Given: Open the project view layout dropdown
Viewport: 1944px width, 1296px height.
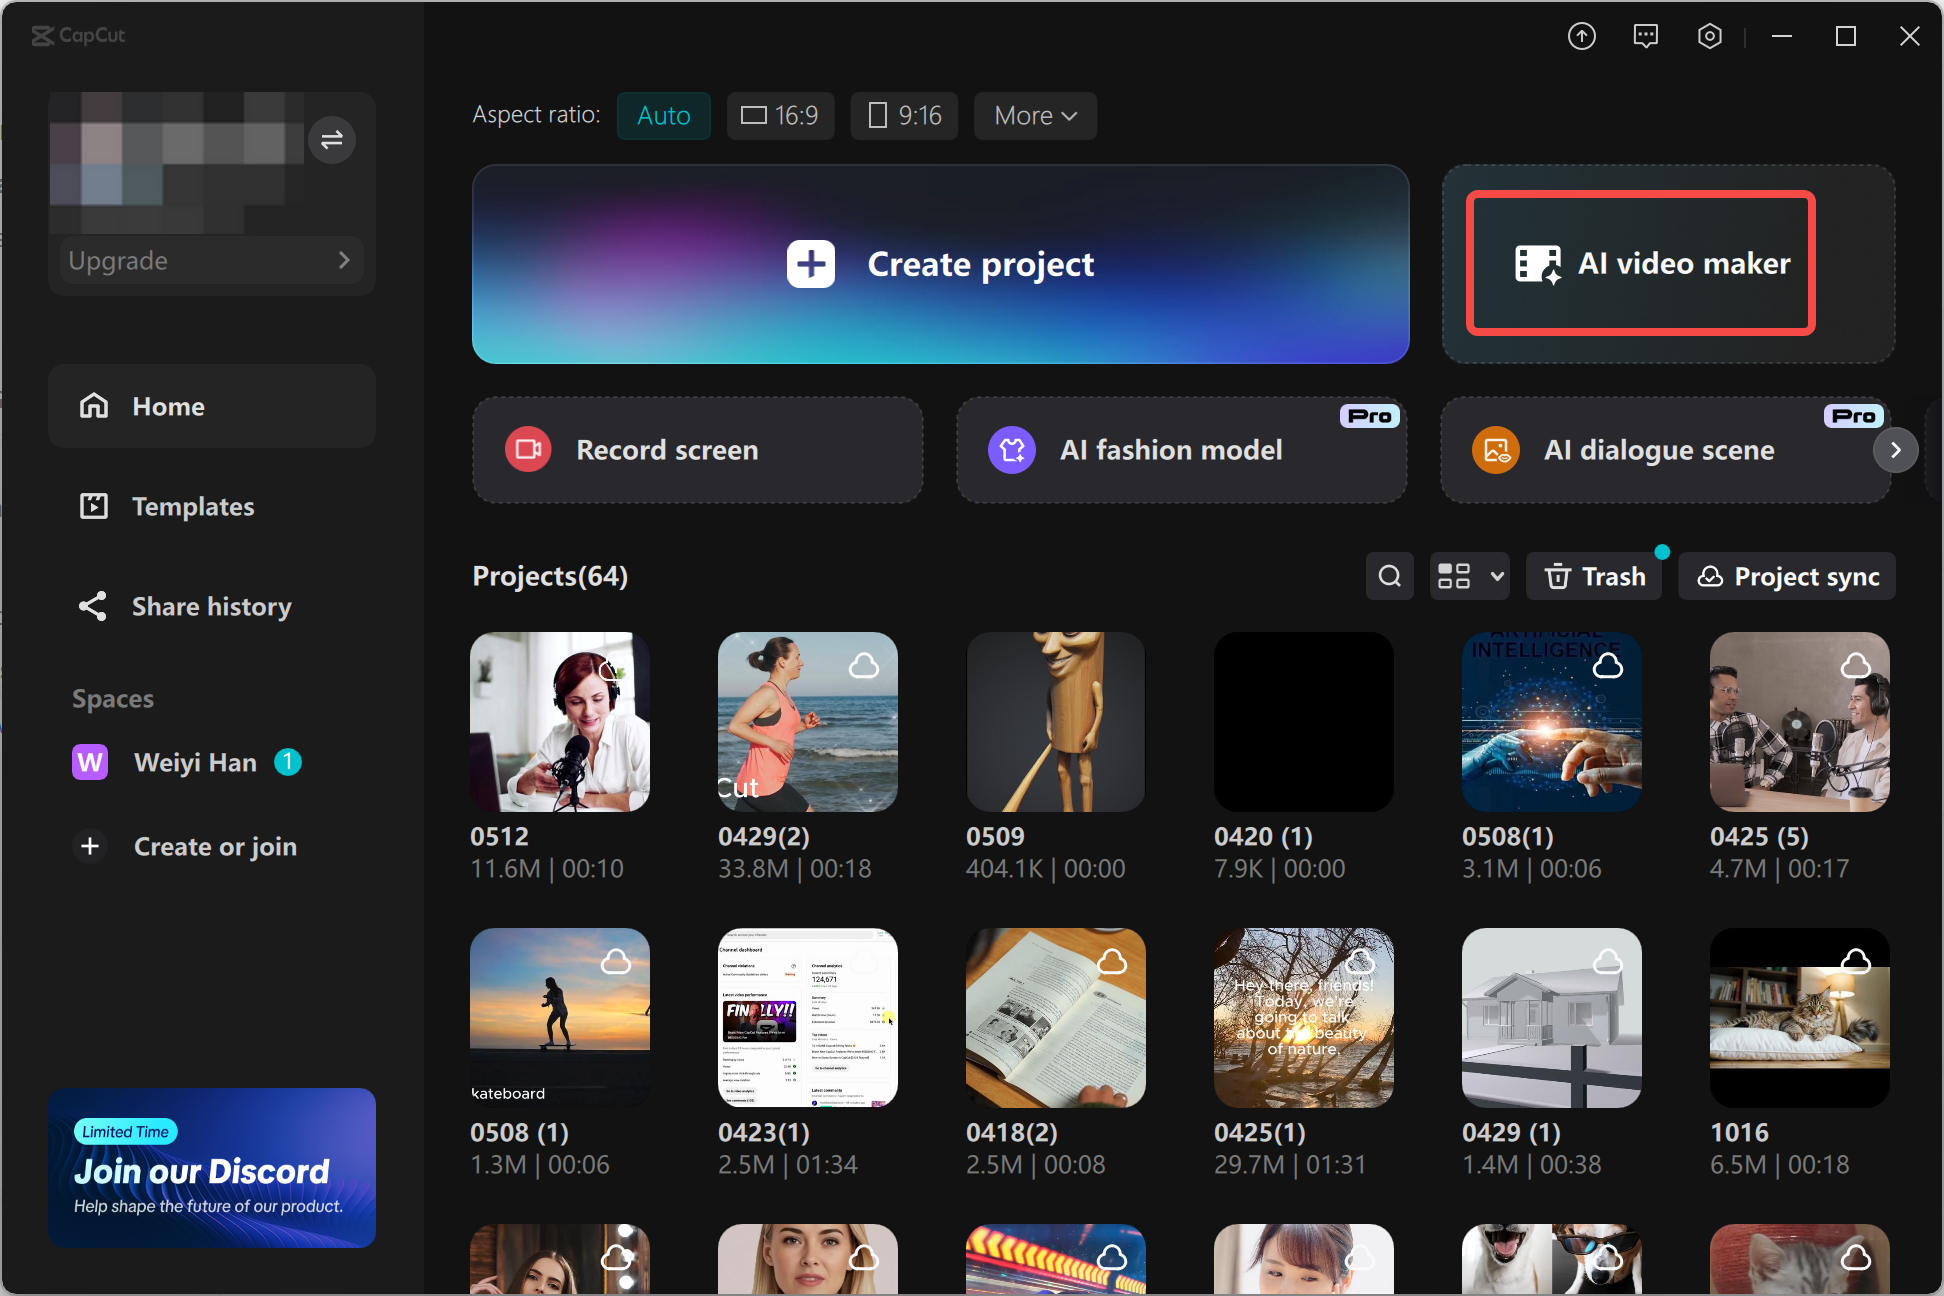Looking at the screenshot, I should [1470, 576].
